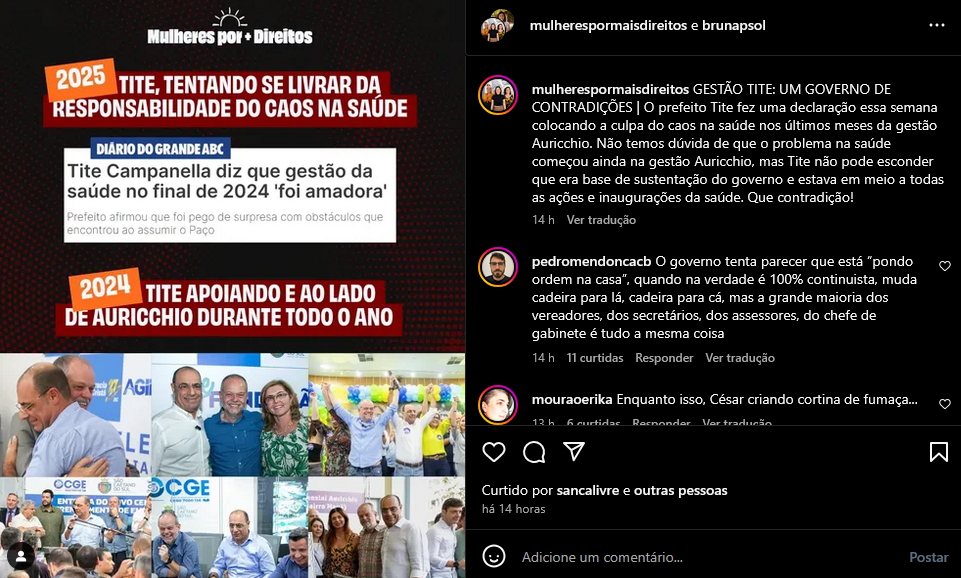
Task: Open comments via the speech bubble icon
Action: (534, 452)
